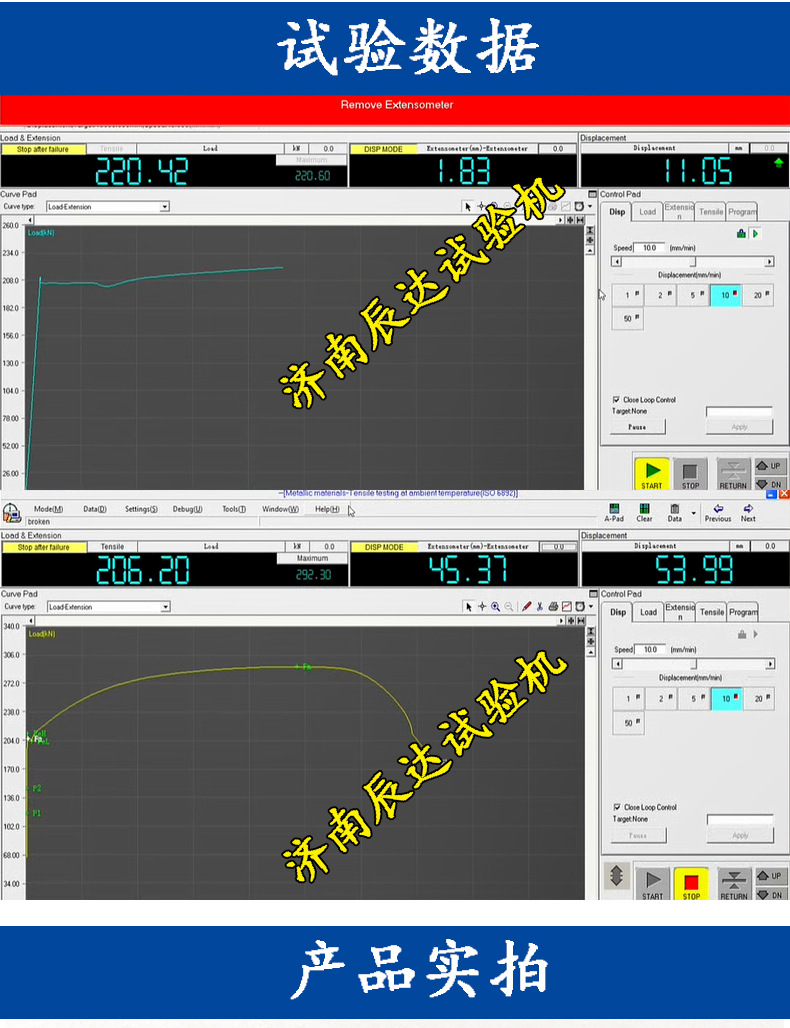Screen dimensions: 790x1028
Task: Open the Debug(U) menu
Action: point(188,509)
